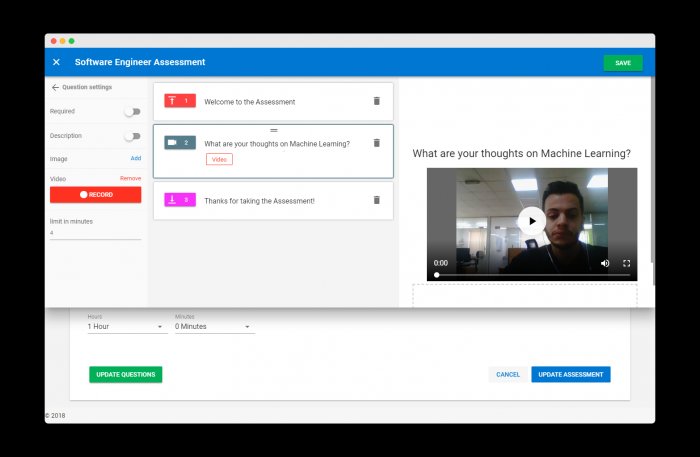Select the red text question badge numbered 1
Screen dimensions: 700x457
(x=180, y=101)
